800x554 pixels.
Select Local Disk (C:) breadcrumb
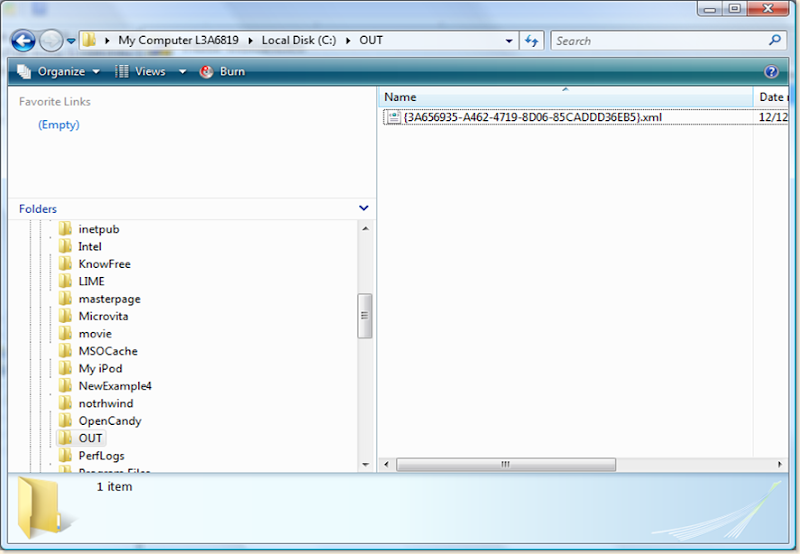(299, 40)
